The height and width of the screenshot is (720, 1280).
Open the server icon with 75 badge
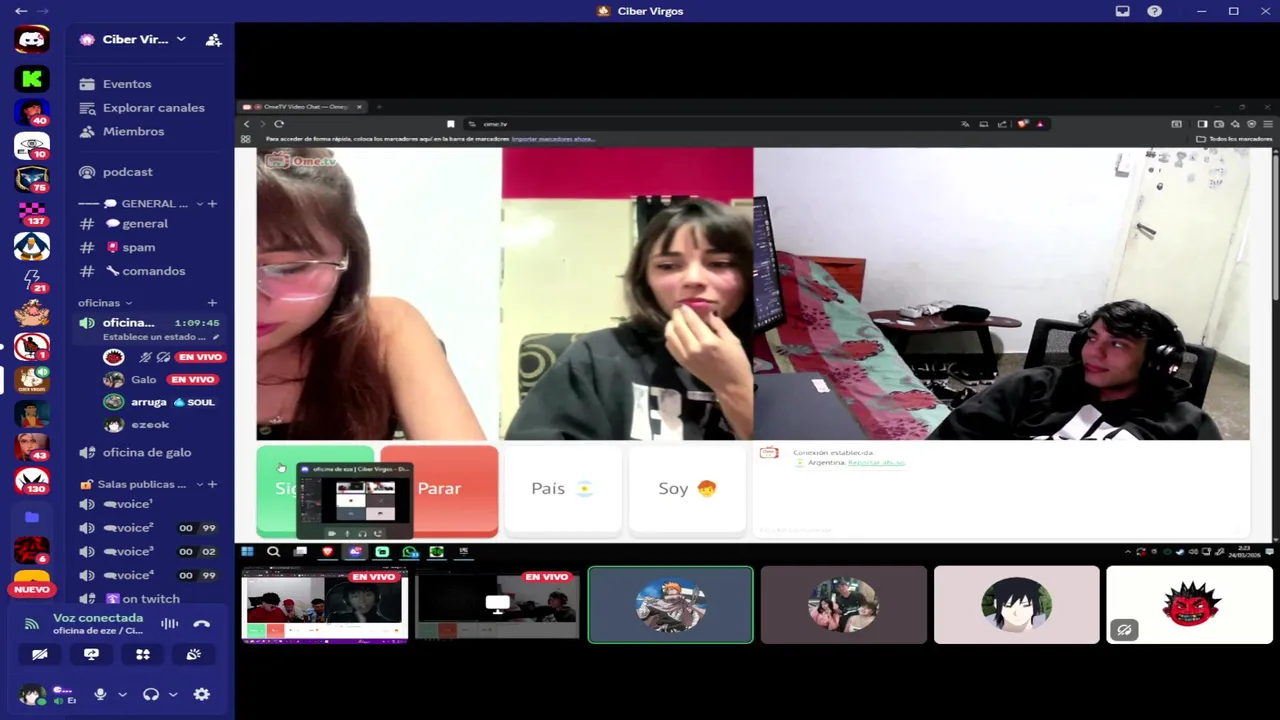click(x=32, y=180)
